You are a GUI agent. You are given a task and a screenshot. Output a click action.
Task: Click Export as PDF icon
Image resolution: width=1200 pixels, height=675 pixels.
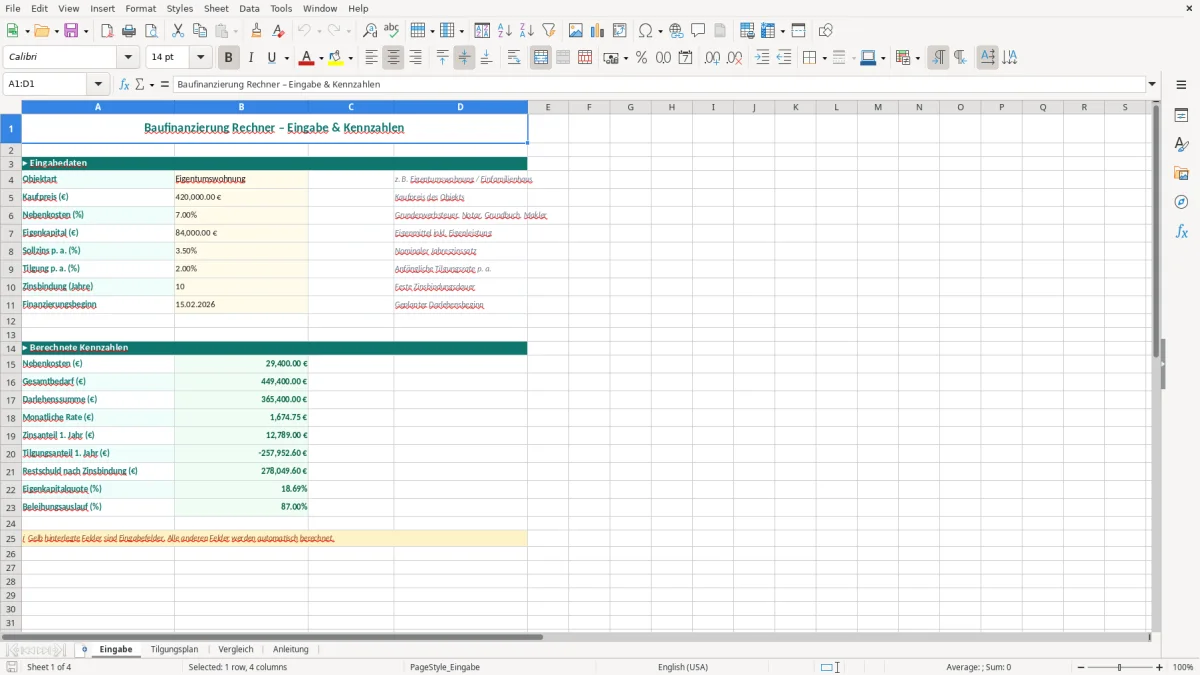tap(107, 31)
